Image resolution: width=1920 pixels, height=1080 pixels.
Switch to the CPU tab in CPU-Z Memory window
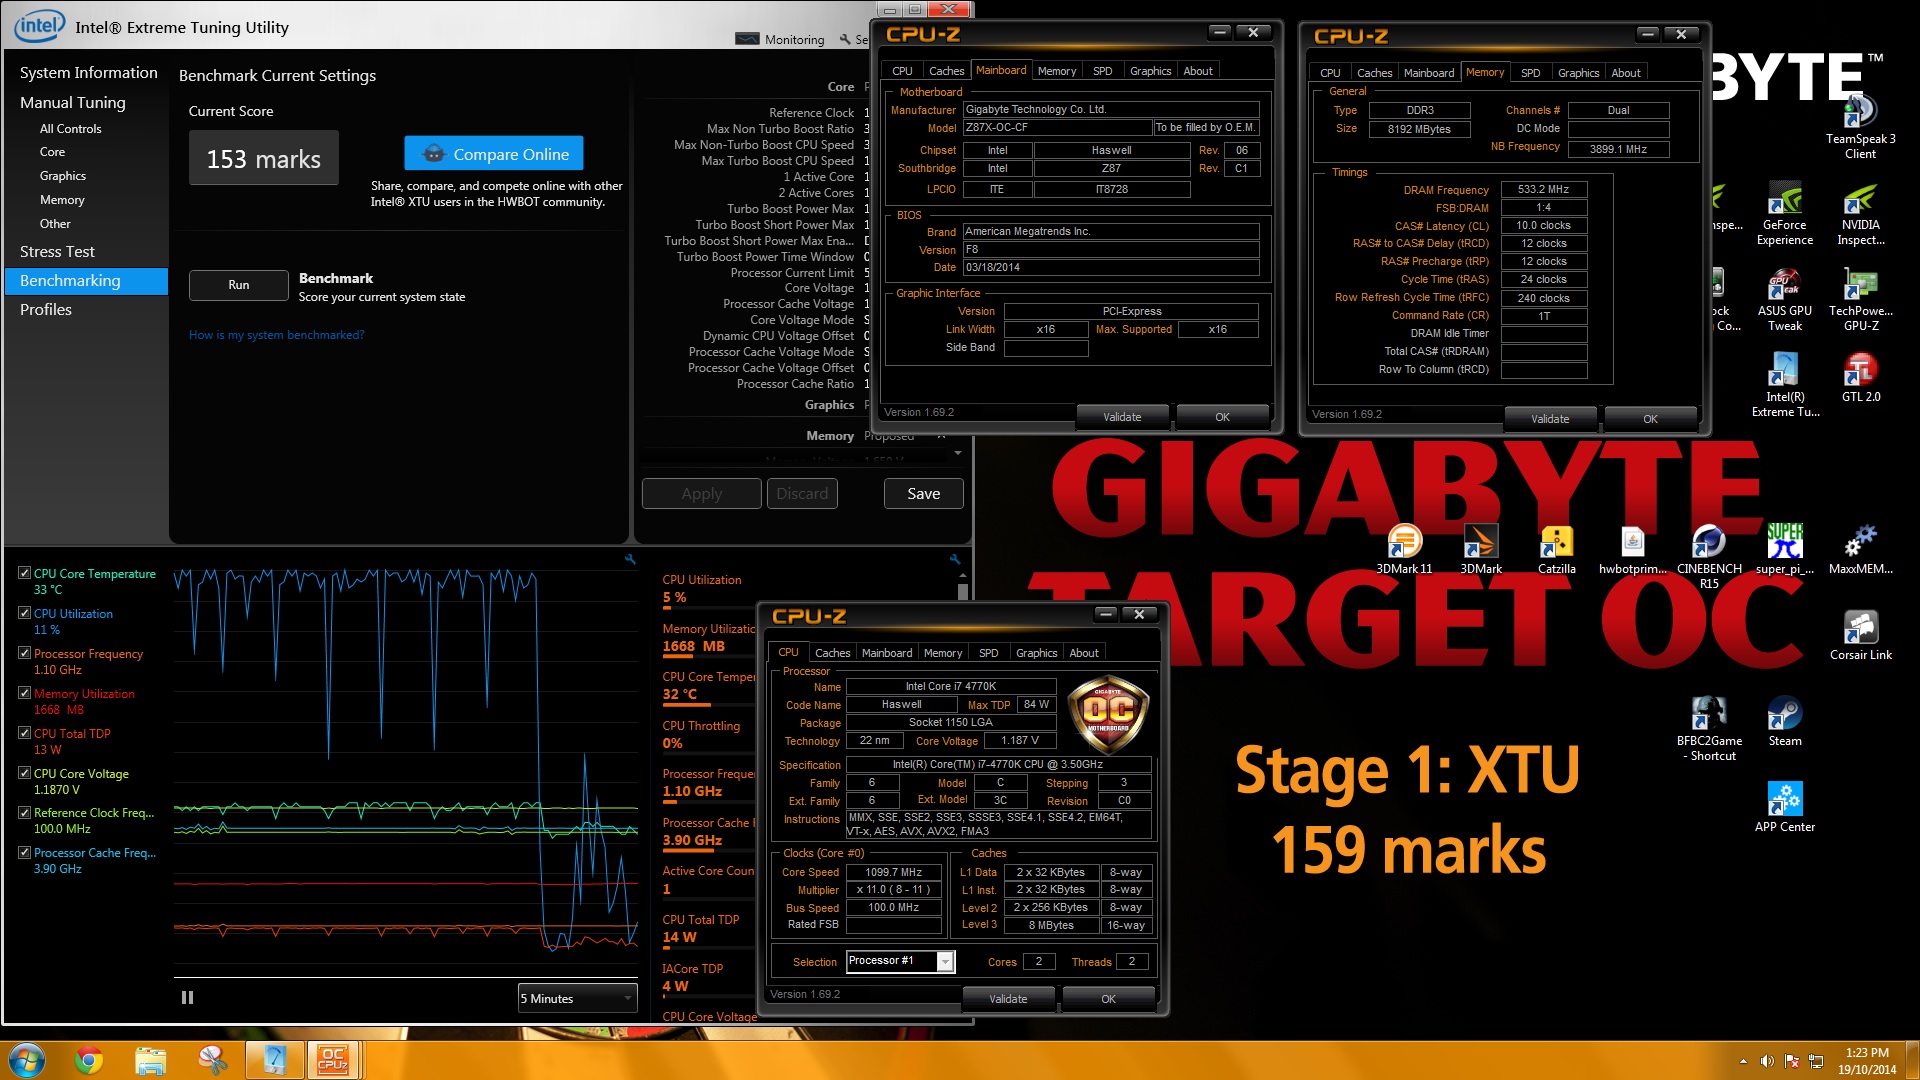click(1330, 73)
